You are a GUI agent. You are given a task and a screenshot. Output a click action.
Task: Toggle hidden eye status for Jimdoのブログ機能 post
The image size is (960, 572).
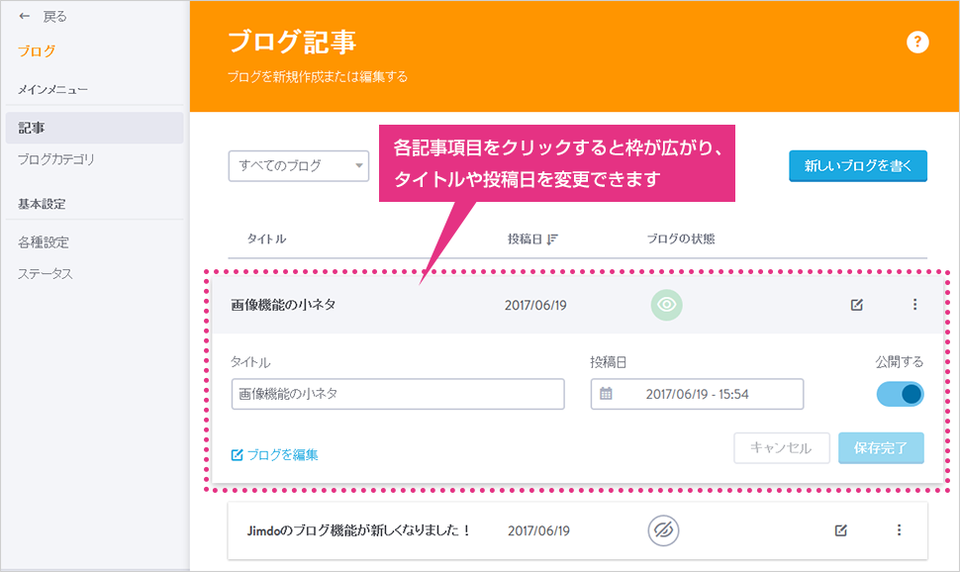(663, 530)
